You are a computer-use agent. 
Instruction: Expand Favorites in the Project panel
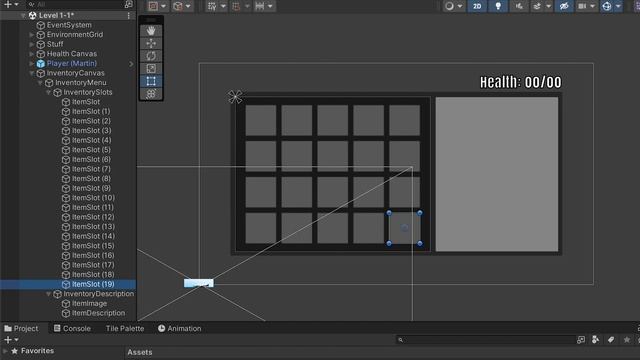(x=5, y=351)
